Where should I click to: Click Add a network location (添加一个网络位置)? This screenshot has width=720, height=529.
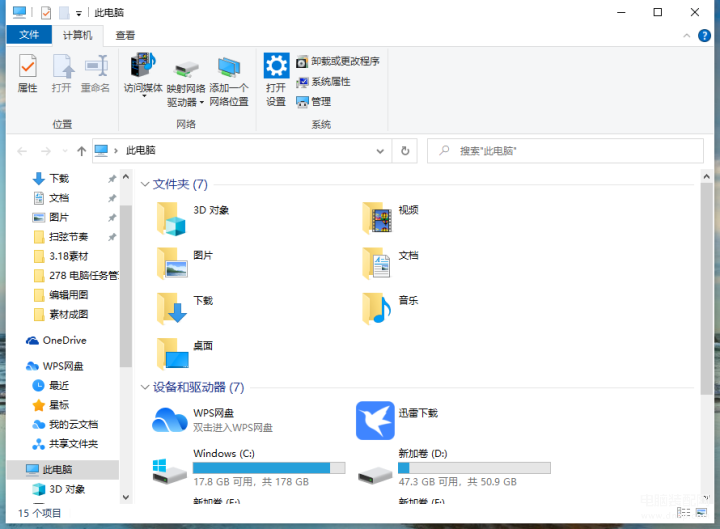pos(229,80)
